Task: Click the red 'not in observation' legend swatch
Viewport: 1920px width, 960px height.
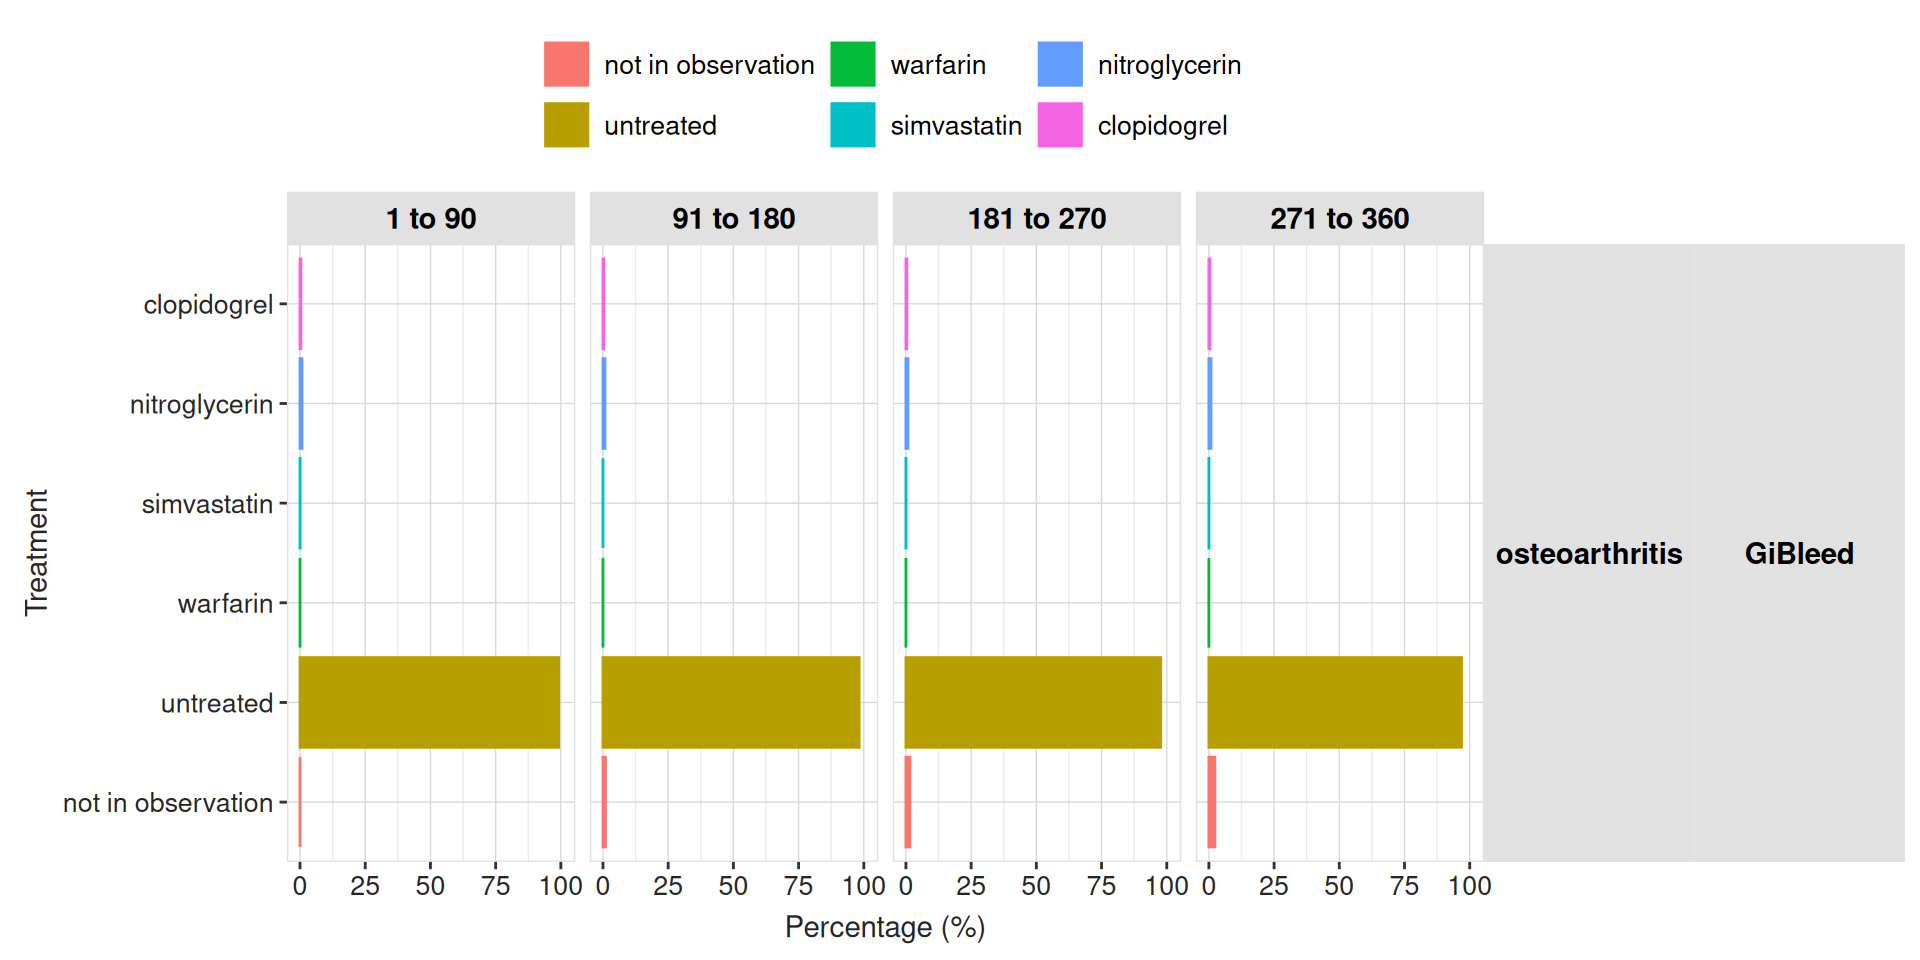Action: coord(566,65)
